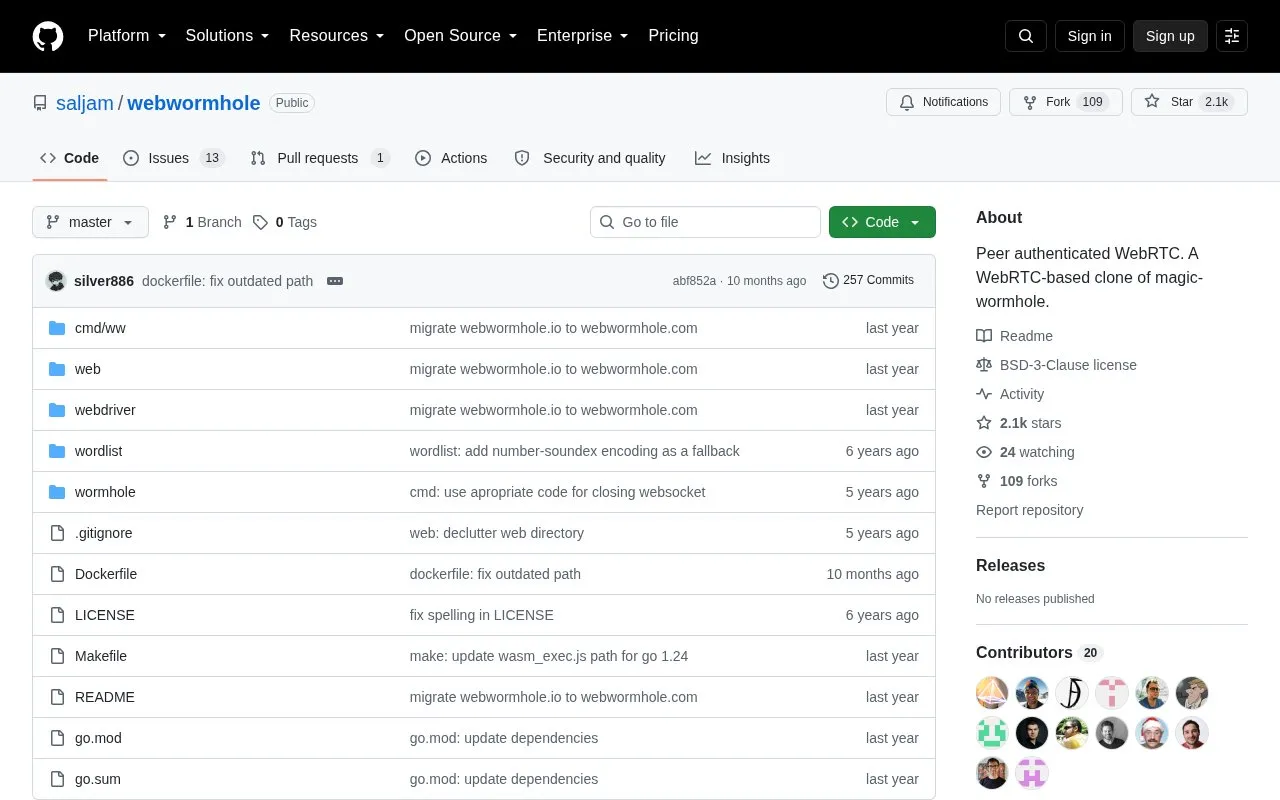Click the scale icon beside BSD-3-Clause license
The height and width of the screenshot is (800, 1280).
tap(984, 365)
